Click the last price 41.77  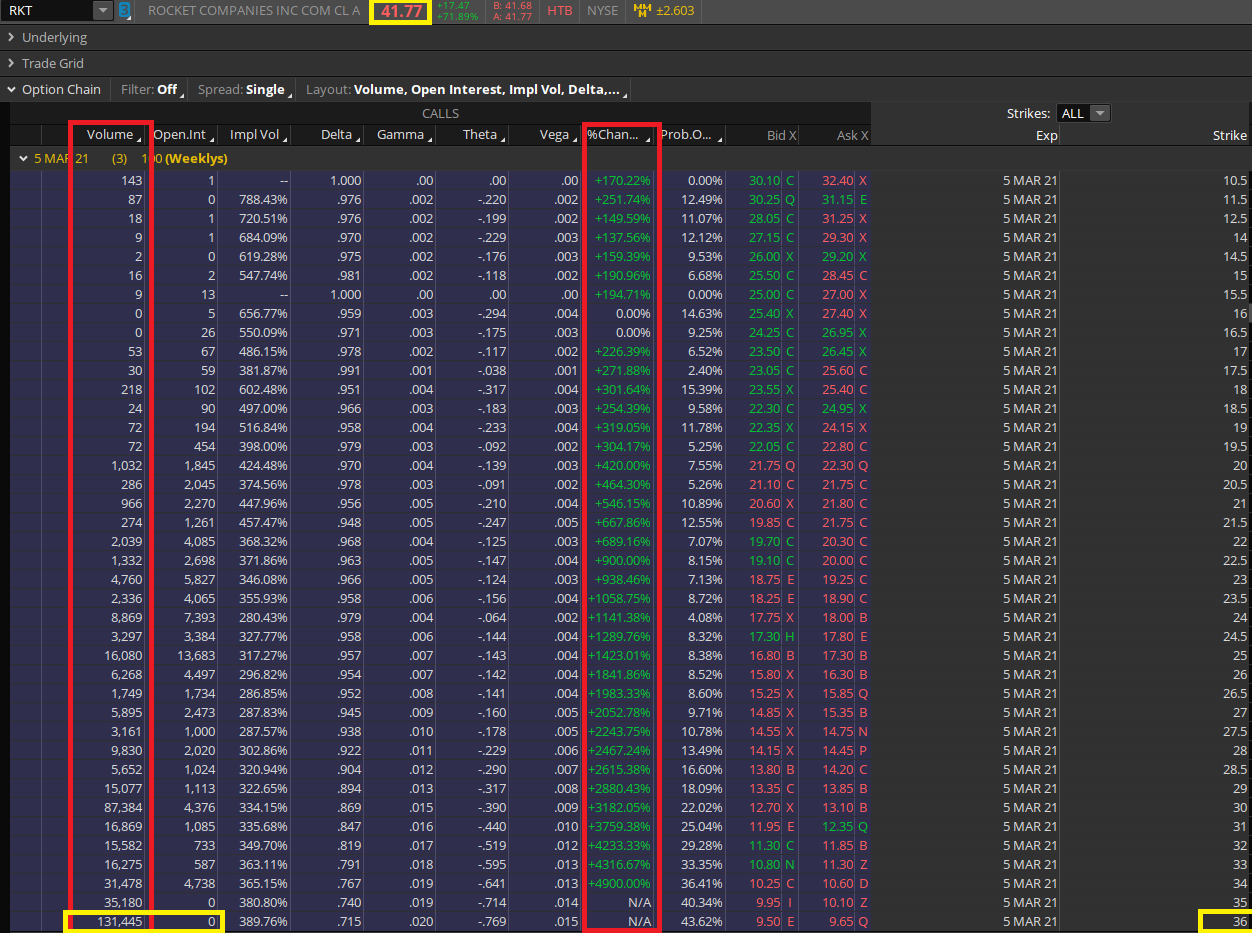[401, 12]
